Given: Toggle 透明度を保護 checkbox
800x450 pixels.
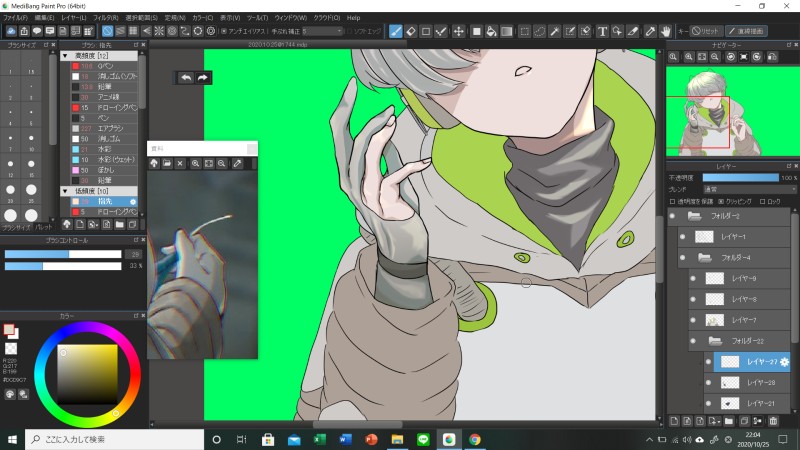Looking at the screenshot, I should (672, 202).
